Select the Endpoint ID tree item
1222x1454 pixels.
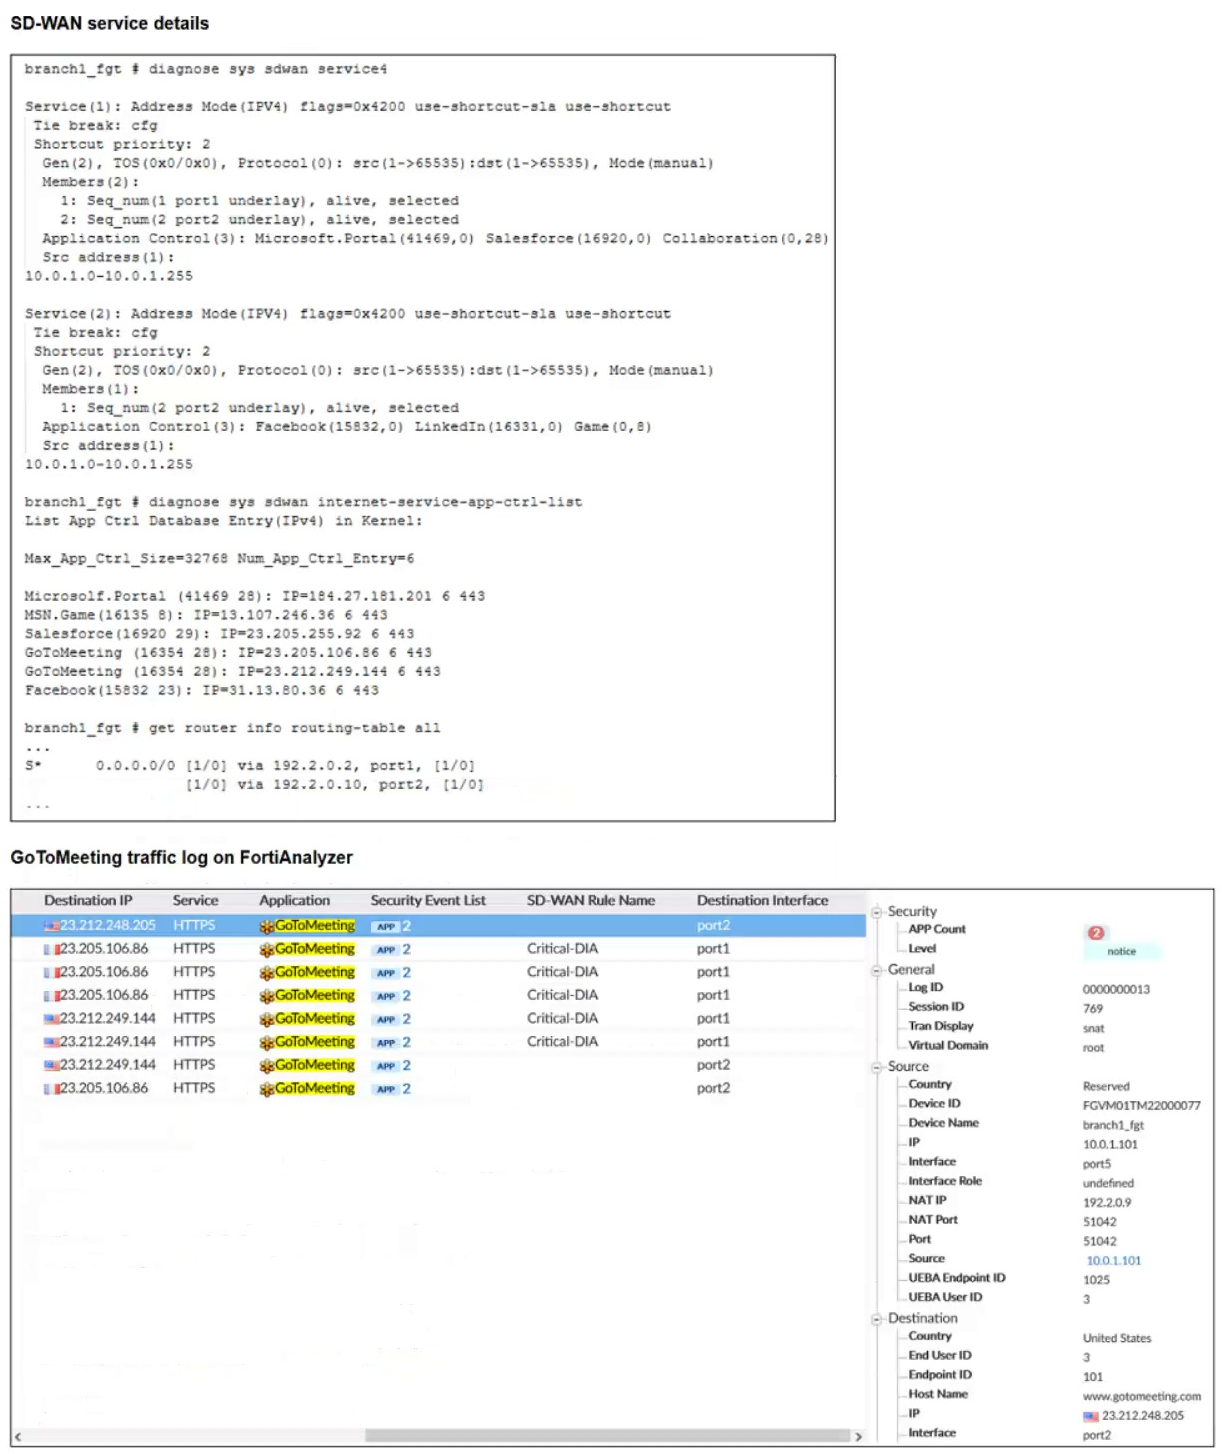pyautogui.click(x=940, y=1374)
